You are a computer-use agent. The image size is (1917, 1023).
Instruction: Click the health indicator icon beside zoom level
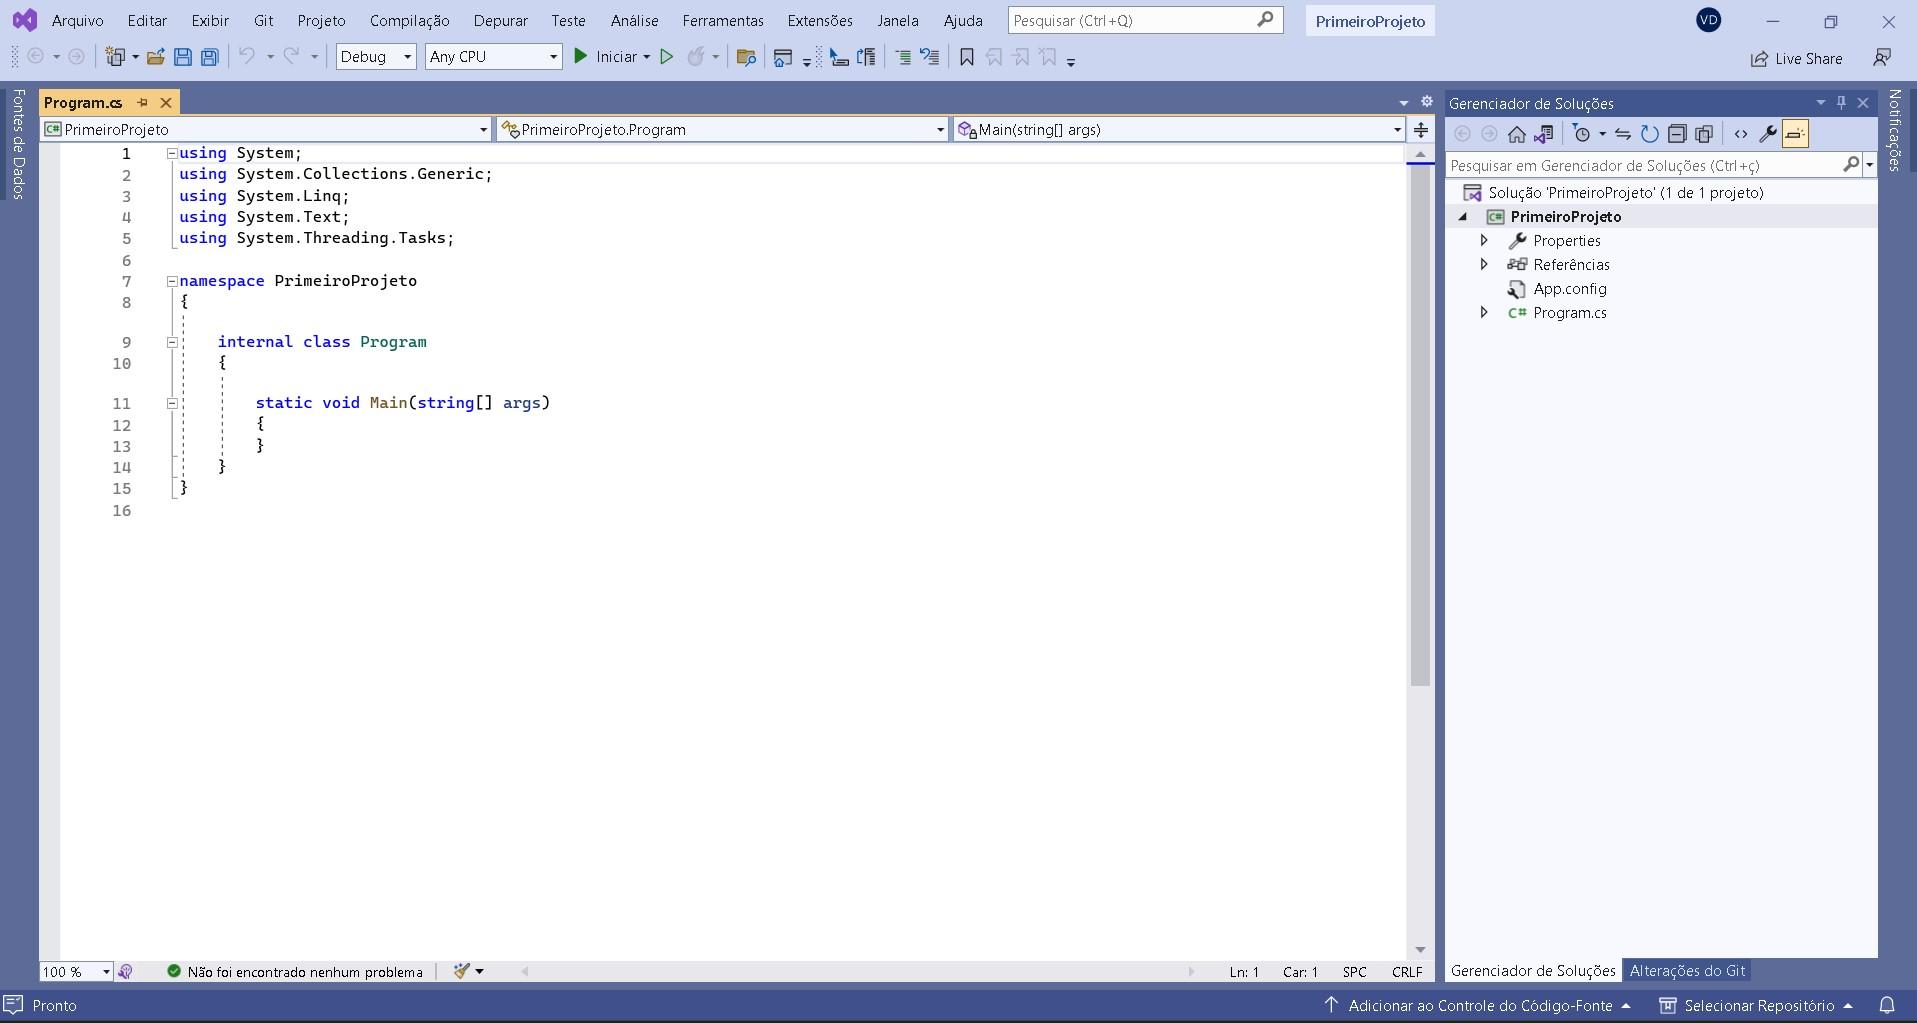125,971
